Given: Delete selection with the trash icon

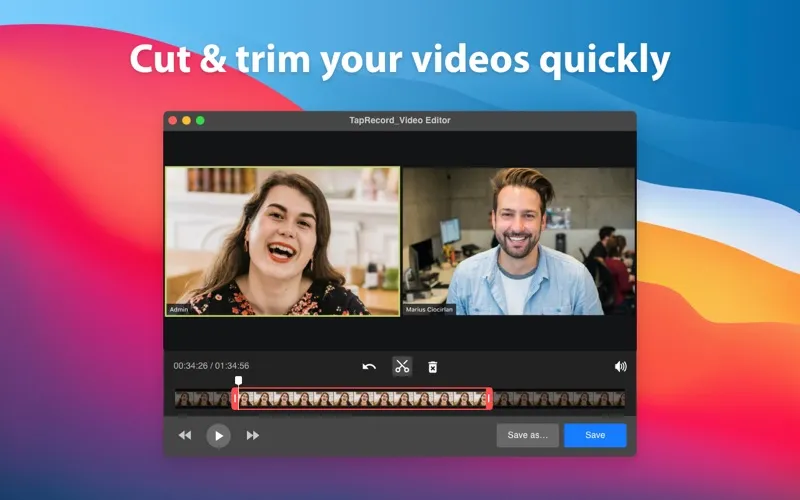Looking at the screenshot, I should tap(433, 367).
